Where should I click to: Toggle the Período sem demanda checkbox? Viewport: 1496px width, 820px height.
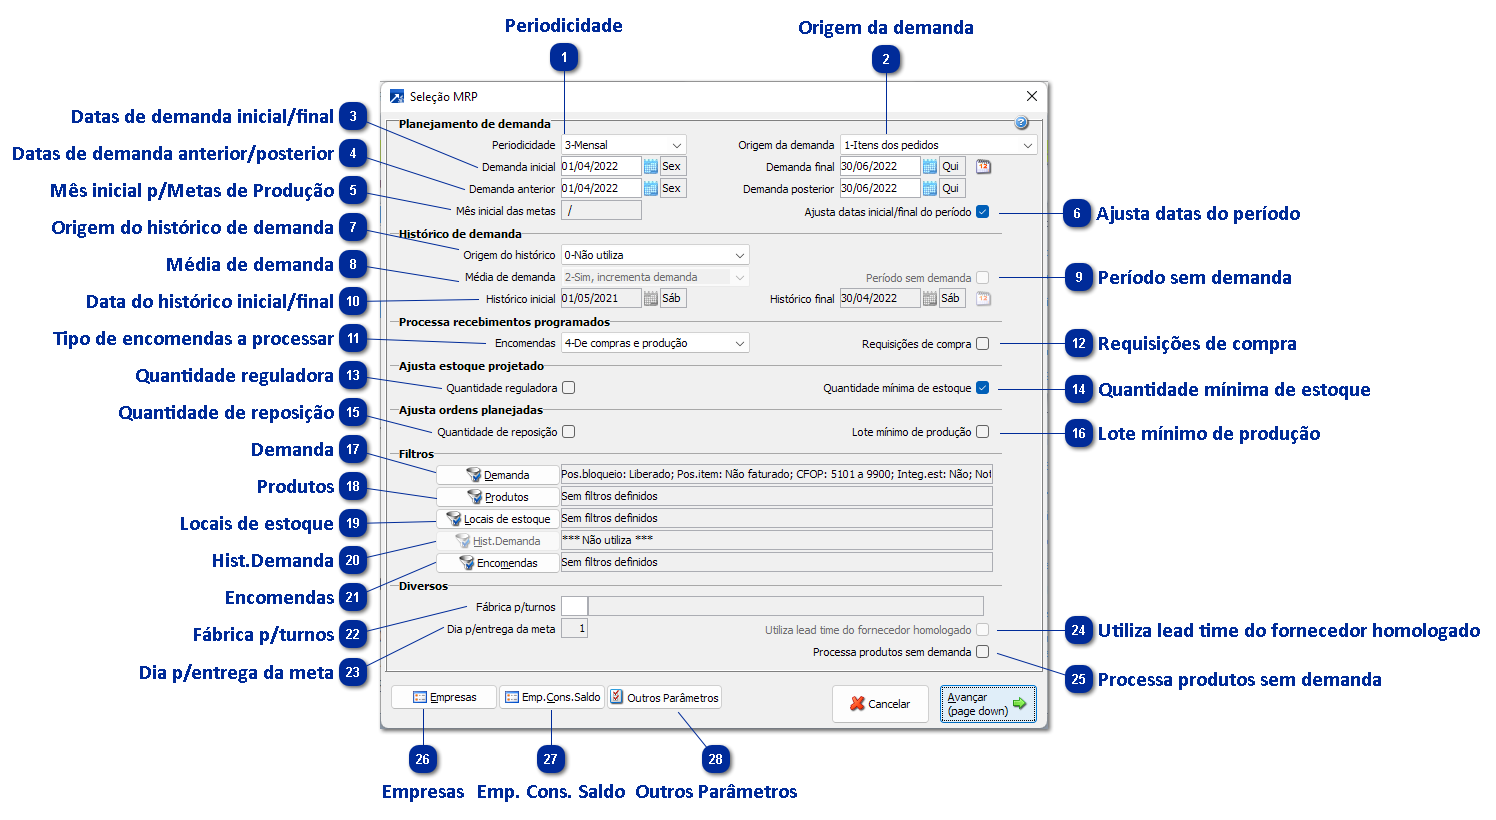click(982, 278)
